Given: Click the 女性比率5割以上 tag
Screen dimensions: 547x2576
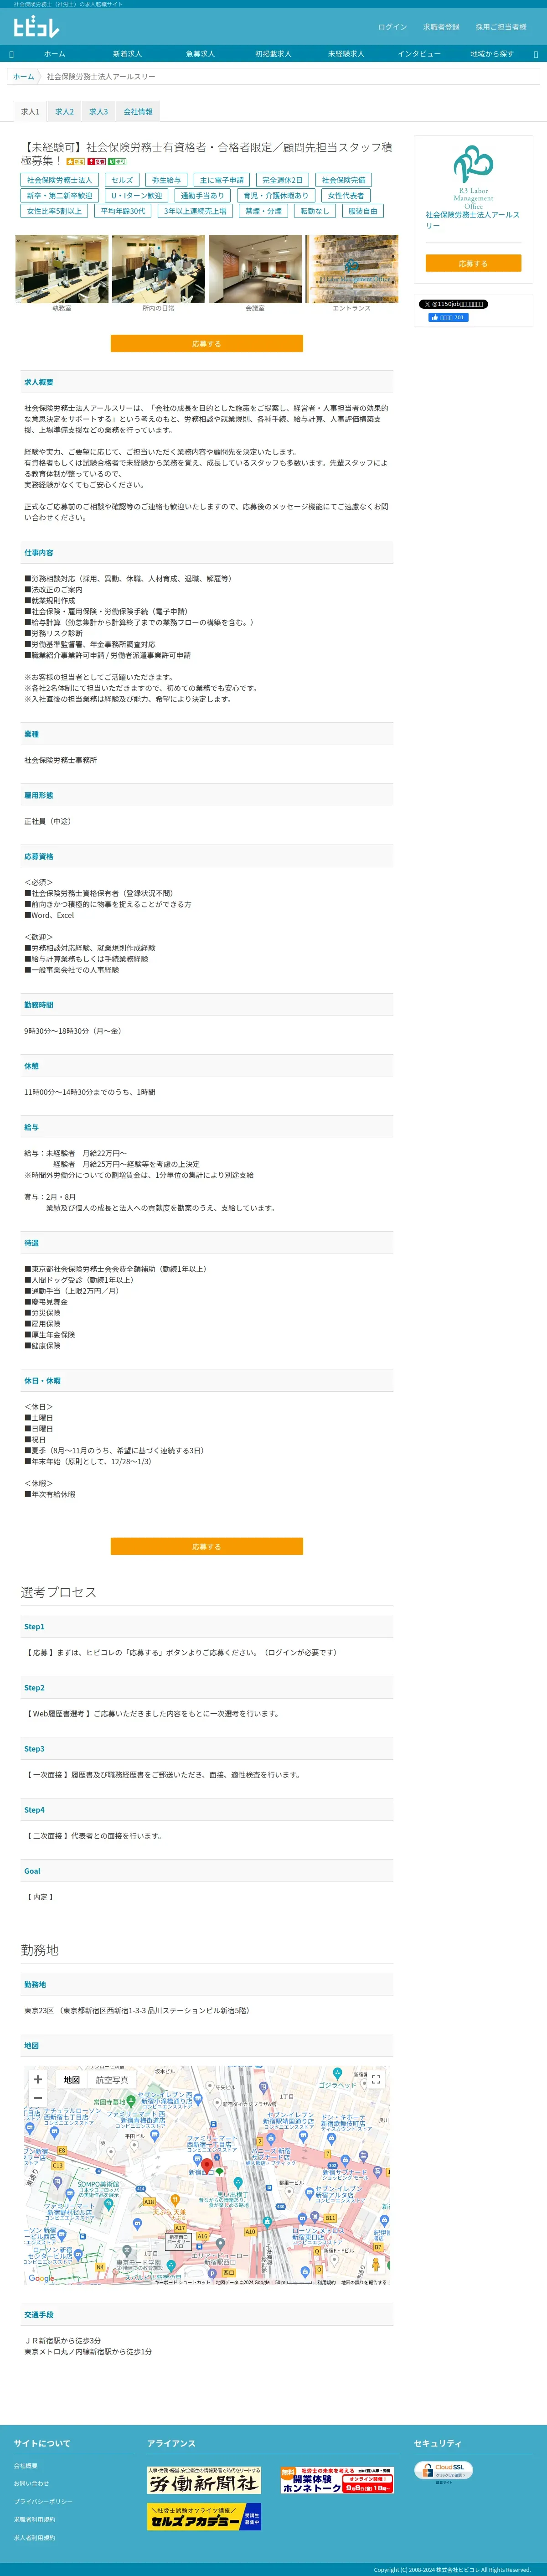Looking at the screenshot, I should [54, 211].
